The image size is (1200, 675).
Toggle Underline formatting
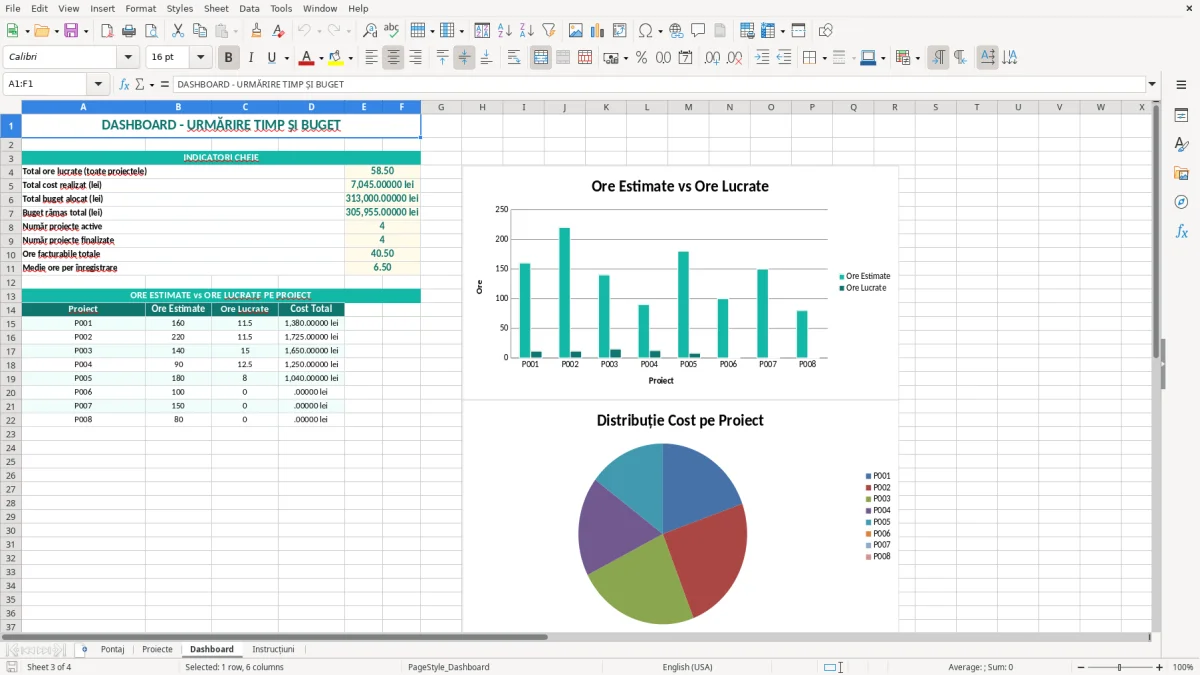click(271, 58)
